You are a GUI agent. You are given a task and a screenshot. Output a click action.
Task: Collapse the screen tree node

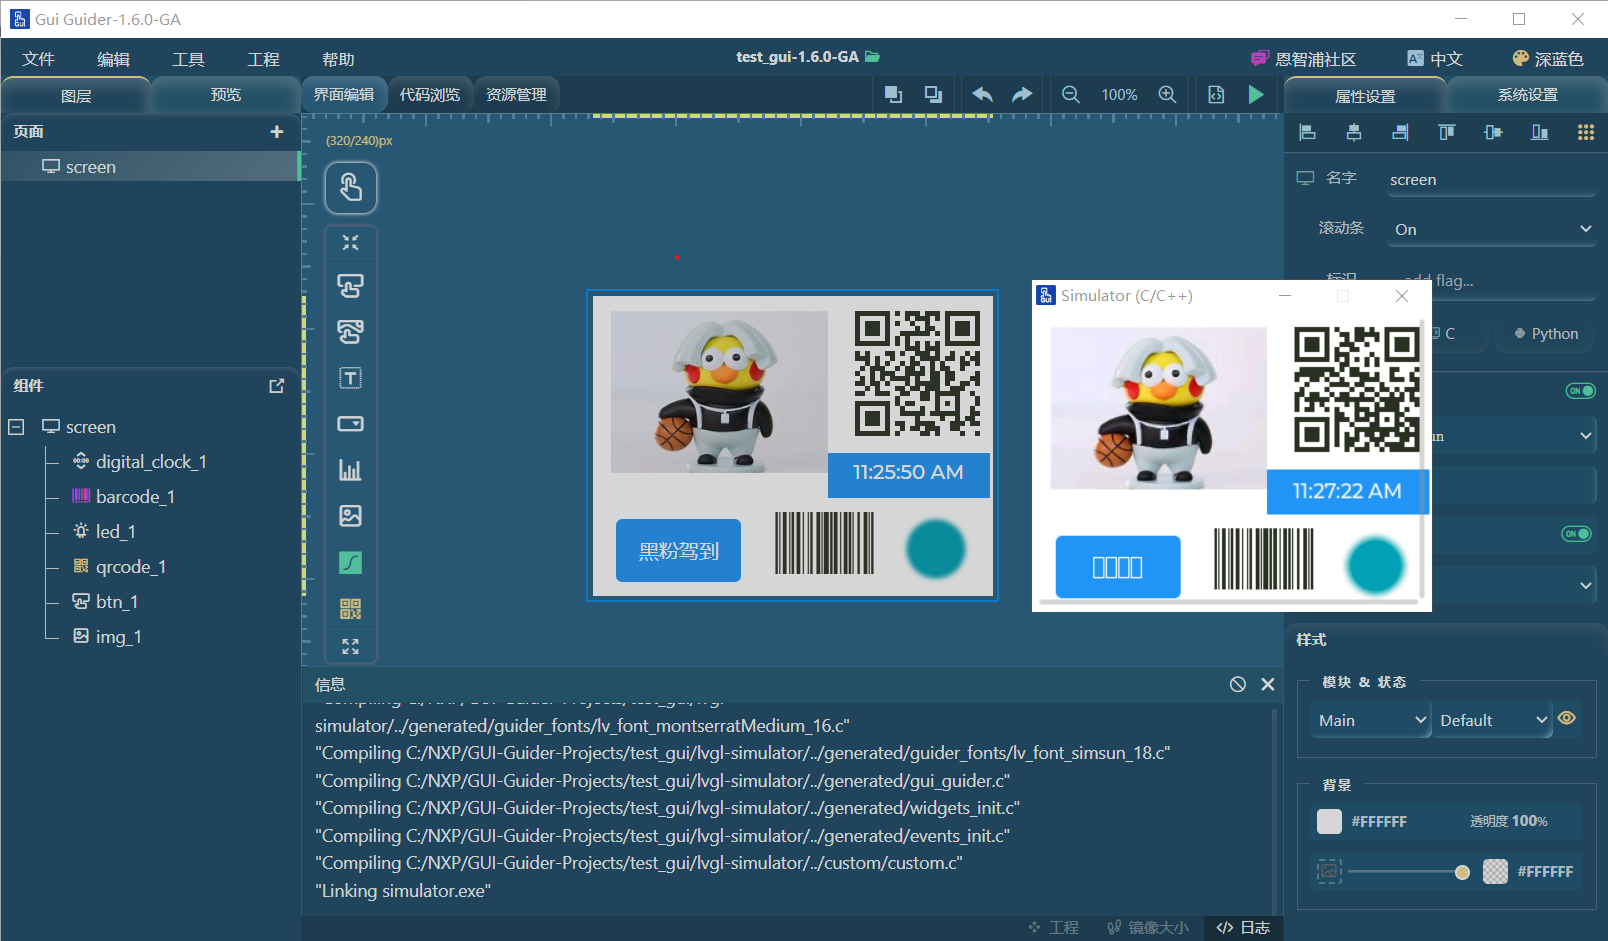coord(16,427)
